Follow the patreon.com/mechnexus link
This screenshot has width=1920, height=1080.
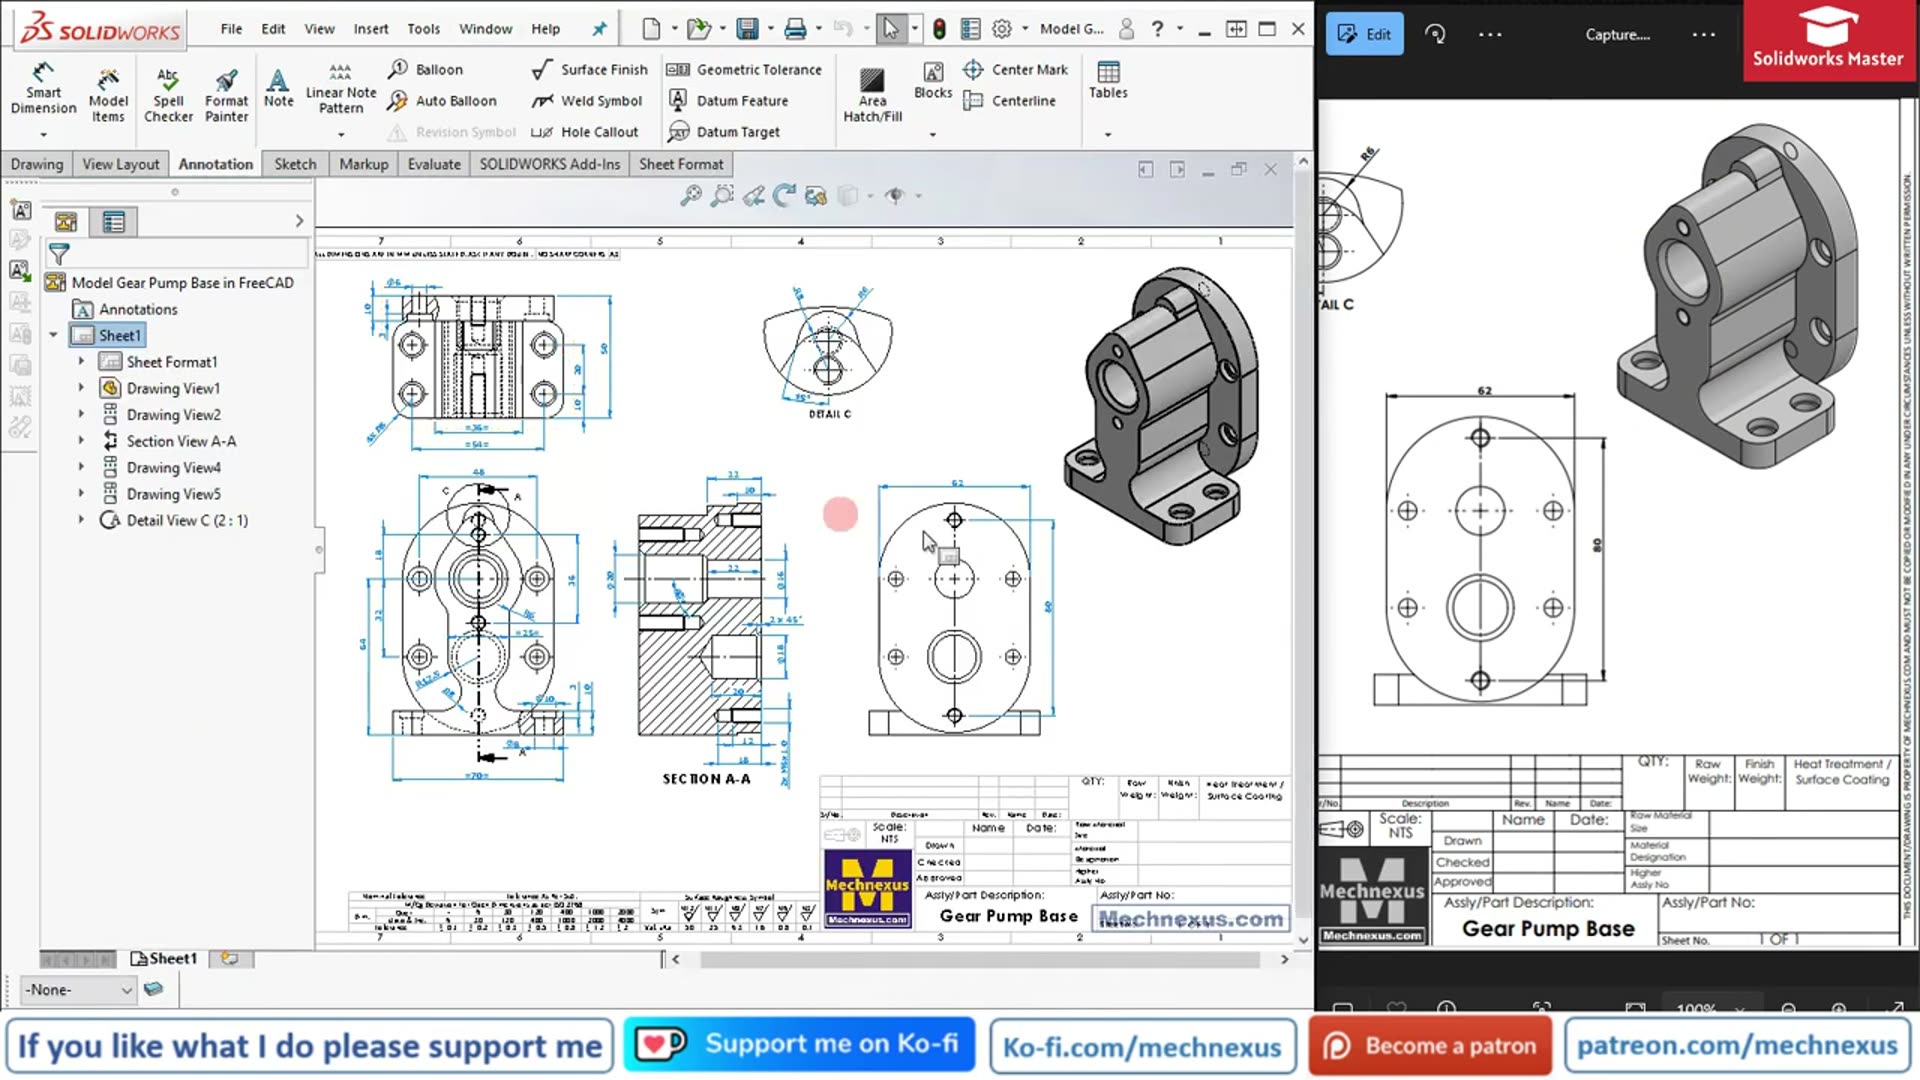click(x=1738, y=1045)
